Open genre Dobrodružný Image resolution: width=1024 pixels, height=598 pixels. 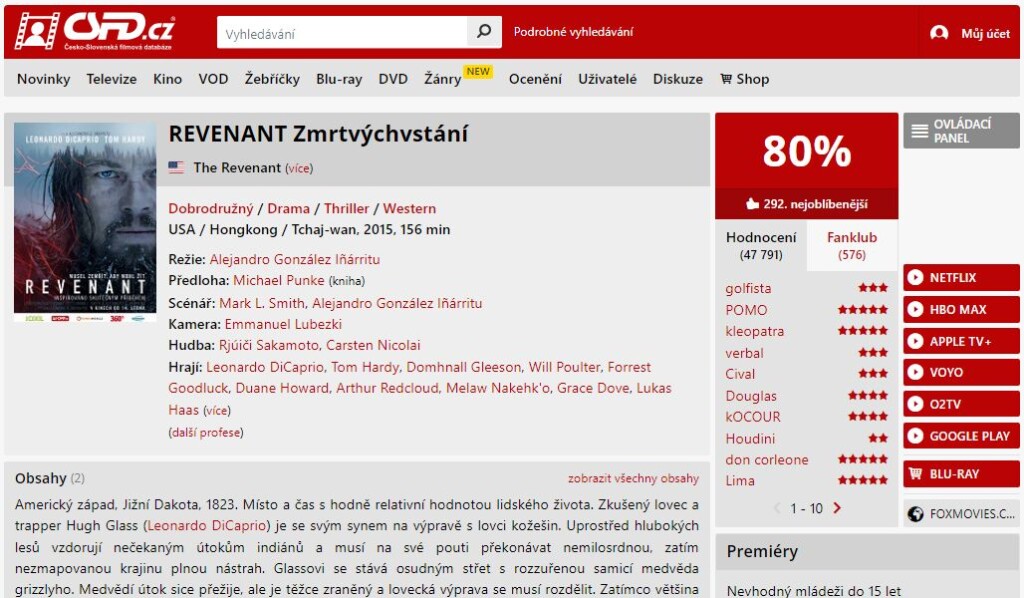210,208
